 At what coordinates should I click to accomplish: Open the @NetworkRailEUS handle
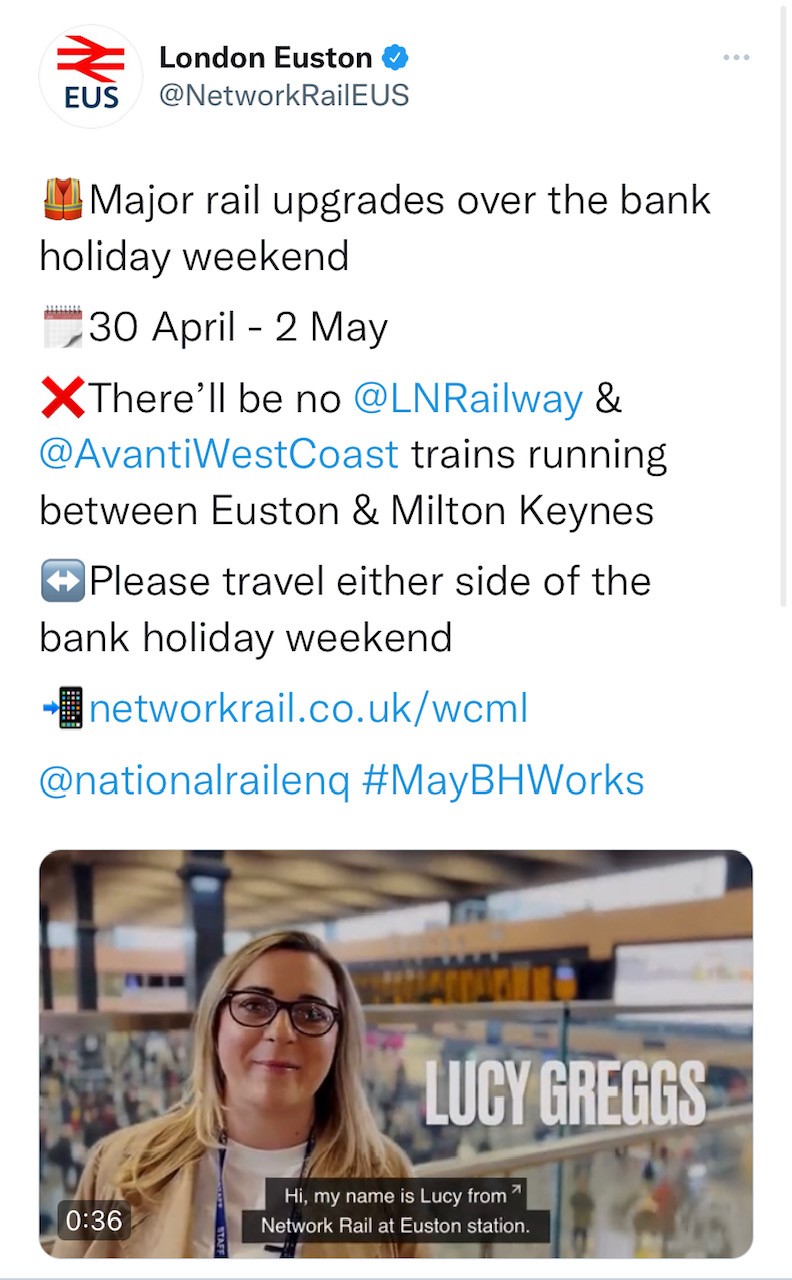tap(284, 95)
